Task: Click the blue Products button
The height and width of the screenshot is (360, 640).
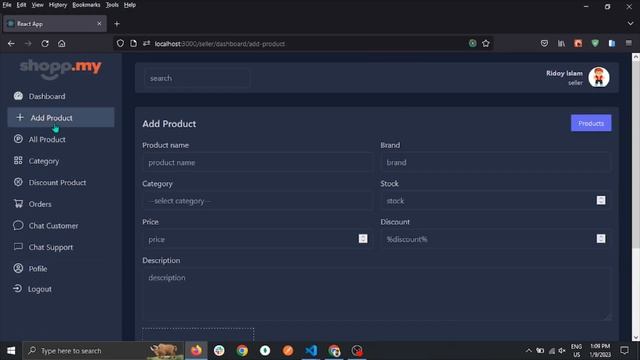Action: pyautogui.click(x=591, y=123)
